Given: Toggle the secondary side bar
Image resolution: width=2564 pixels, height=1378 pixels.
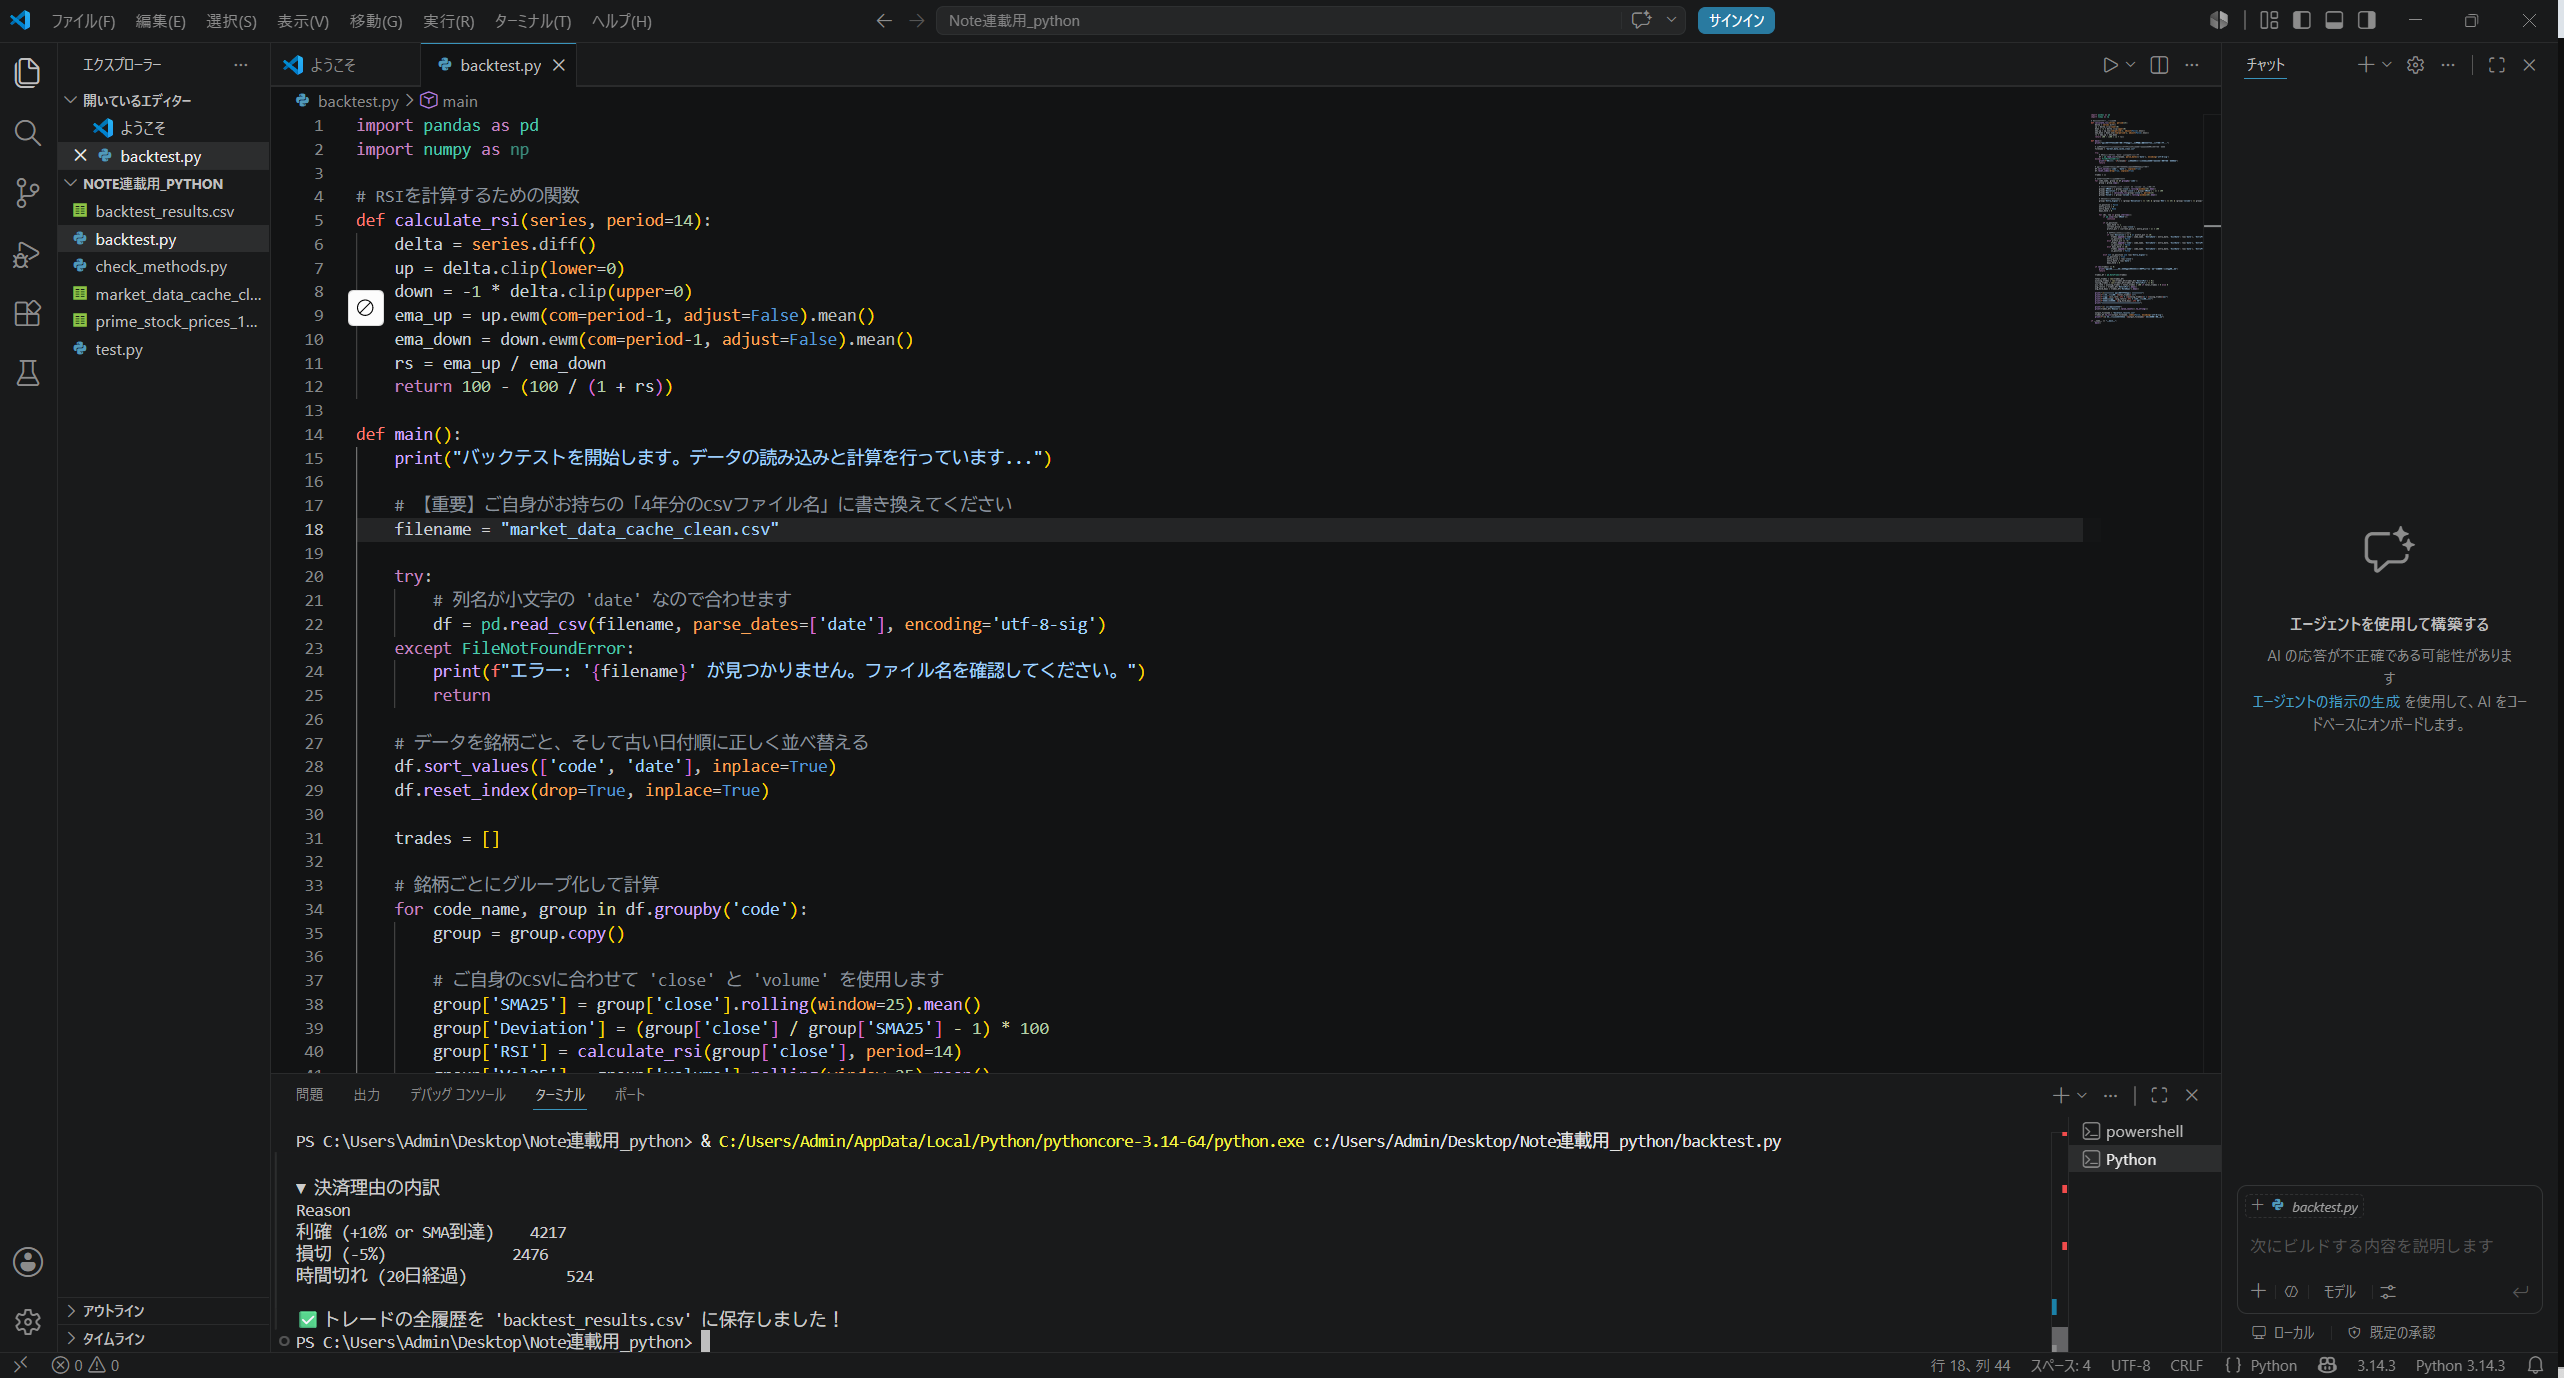Looking at the screenshot, I should coord(2366,20).
